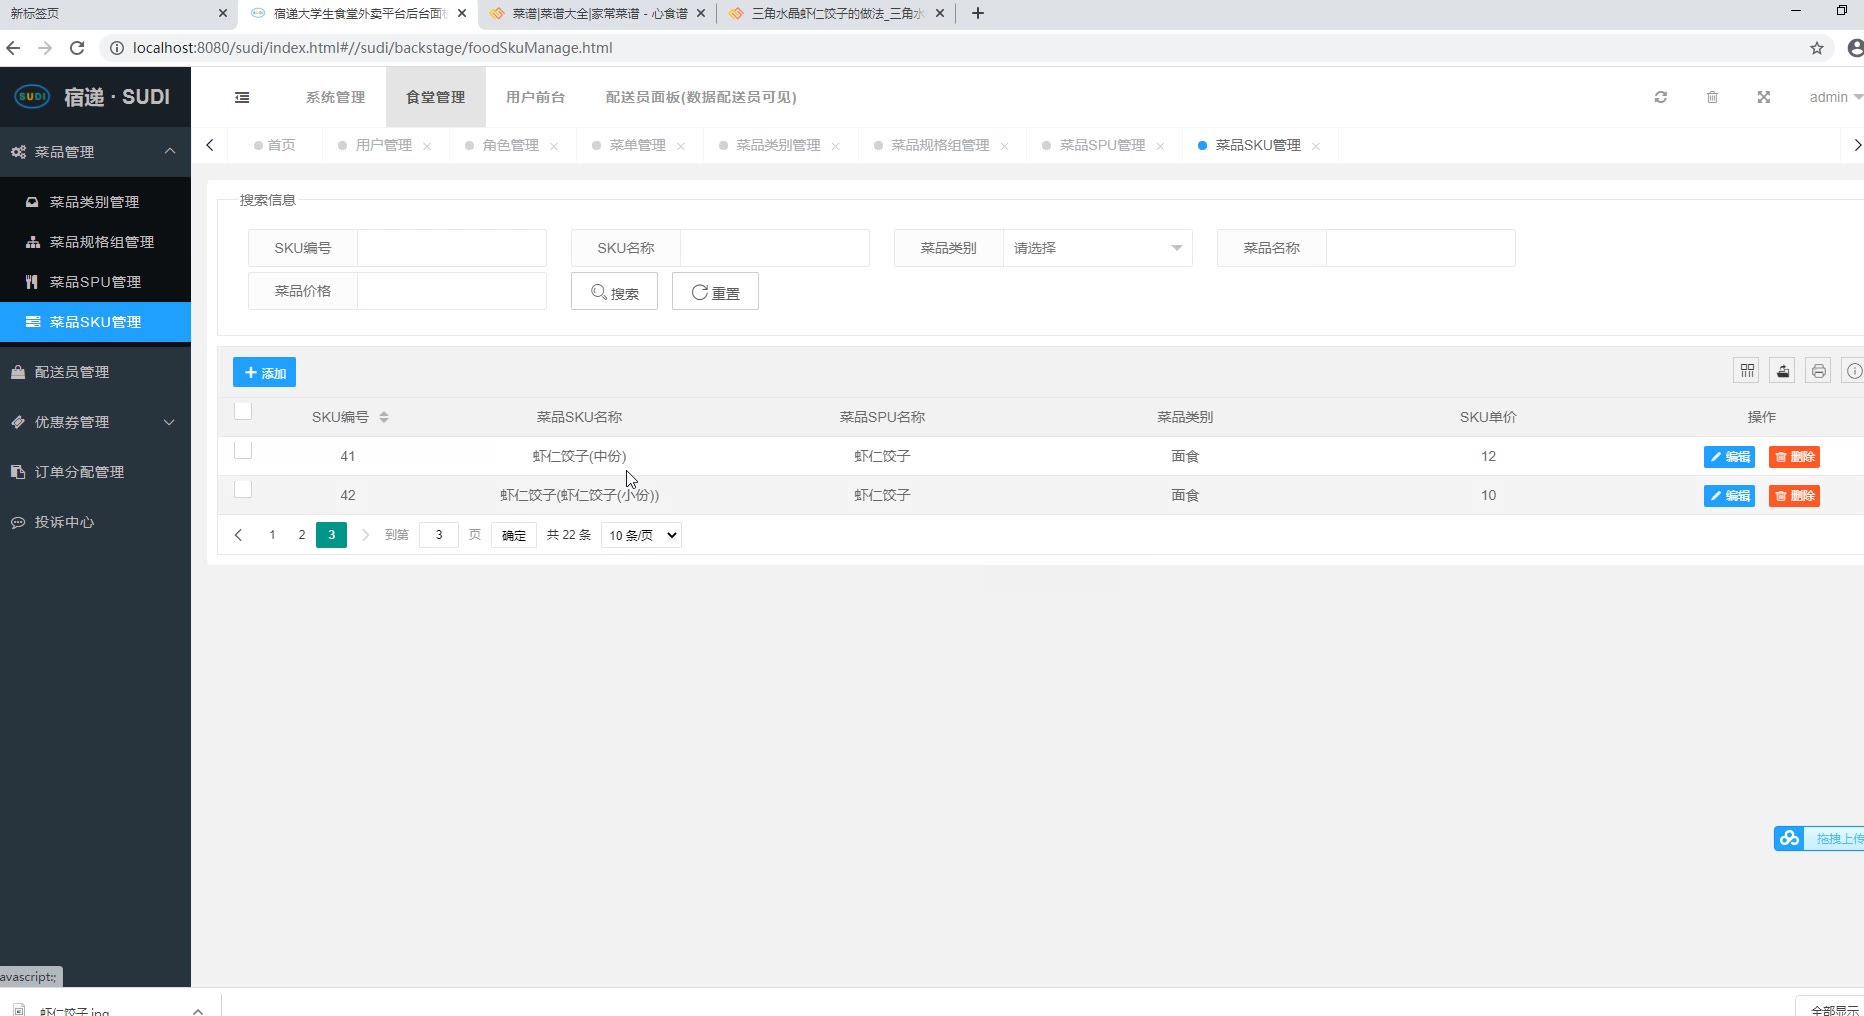Screen dimensions: 1864x1016
Task: Open 配送员管理 in sidebar
Action: click(x=95, y=372)
